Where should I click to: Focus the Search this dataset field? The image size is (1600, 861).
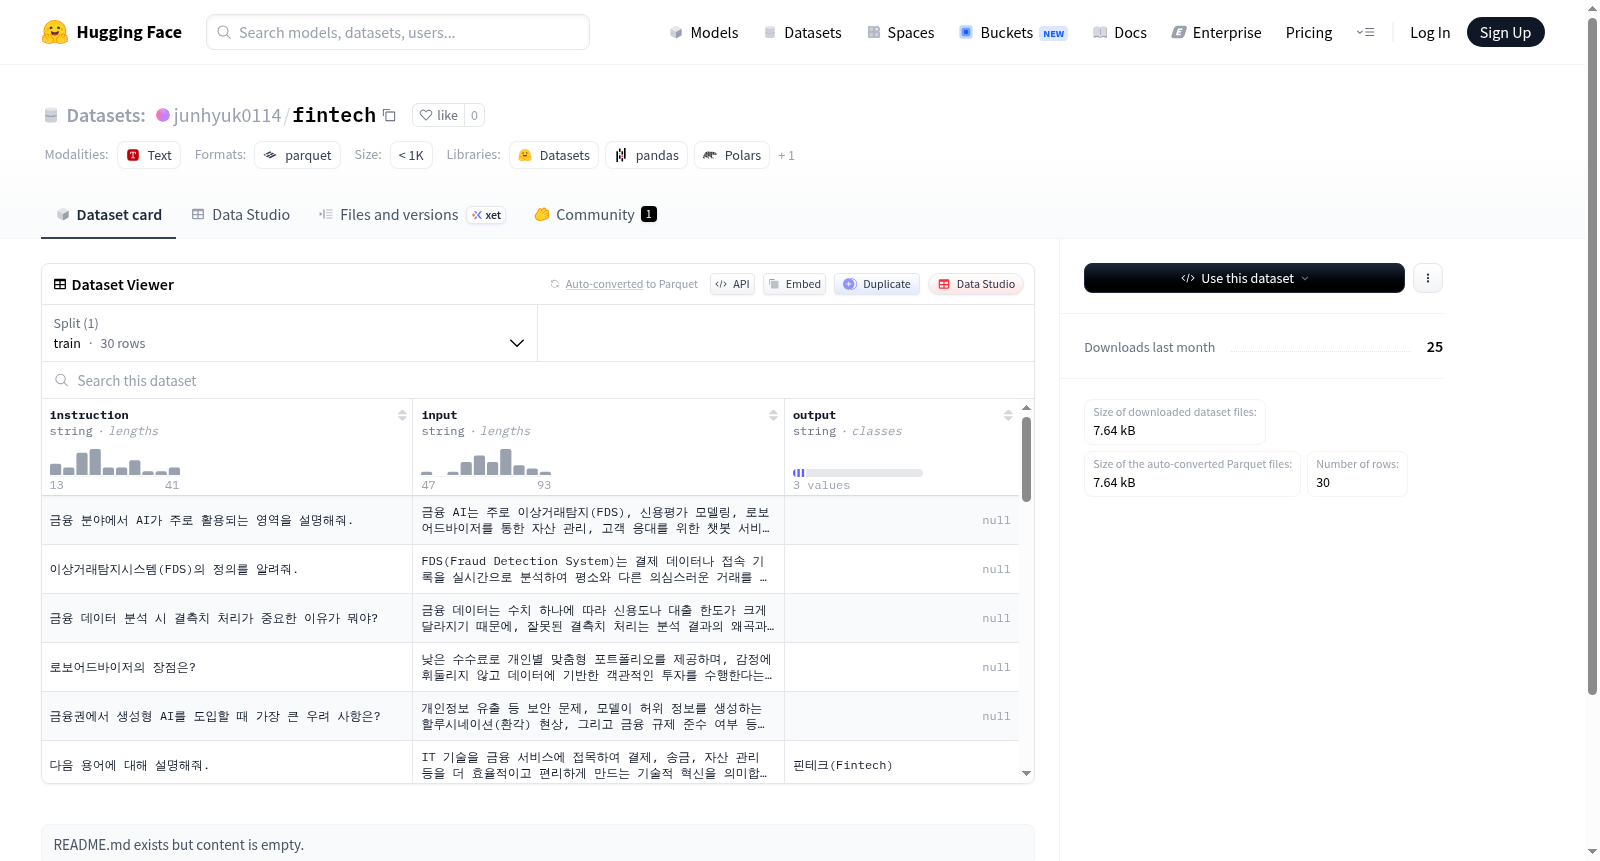538,380
